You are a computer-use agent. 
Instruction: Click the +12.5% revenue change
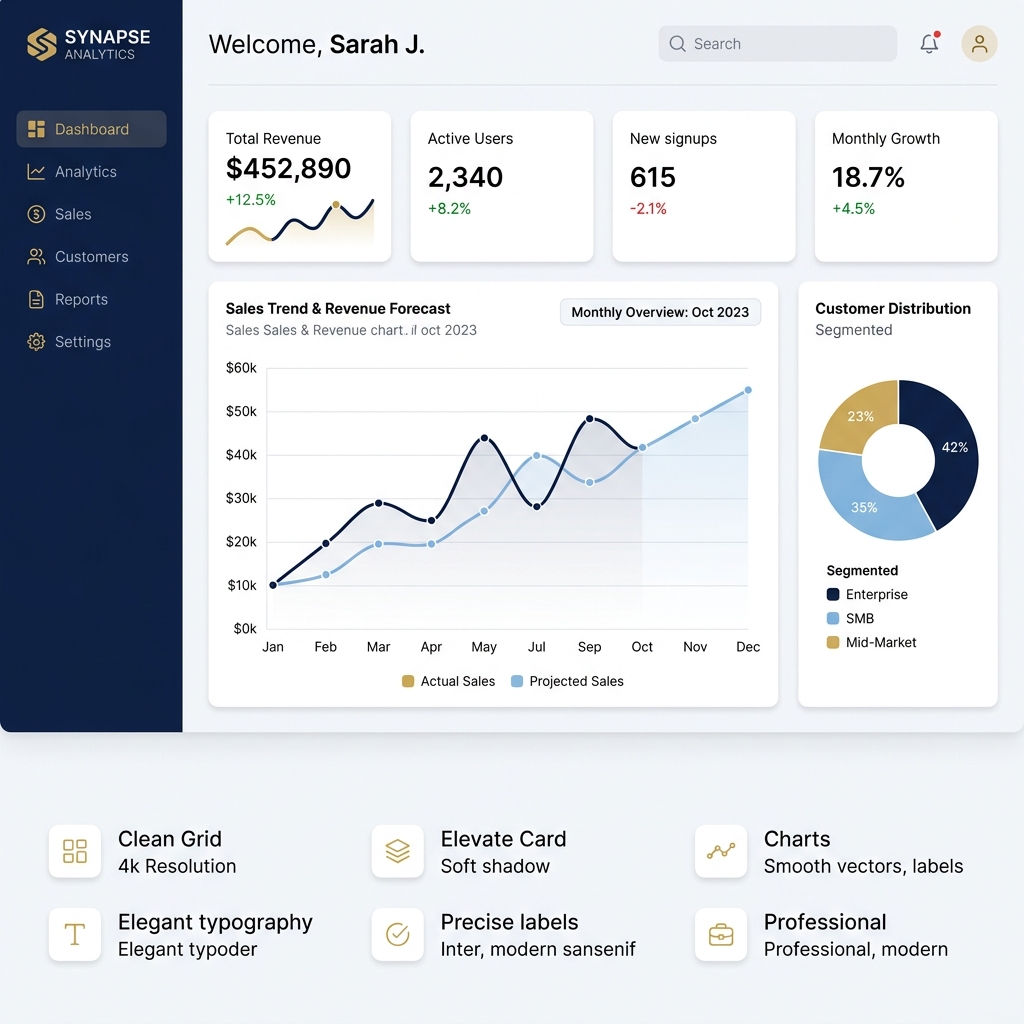[250, 200]
